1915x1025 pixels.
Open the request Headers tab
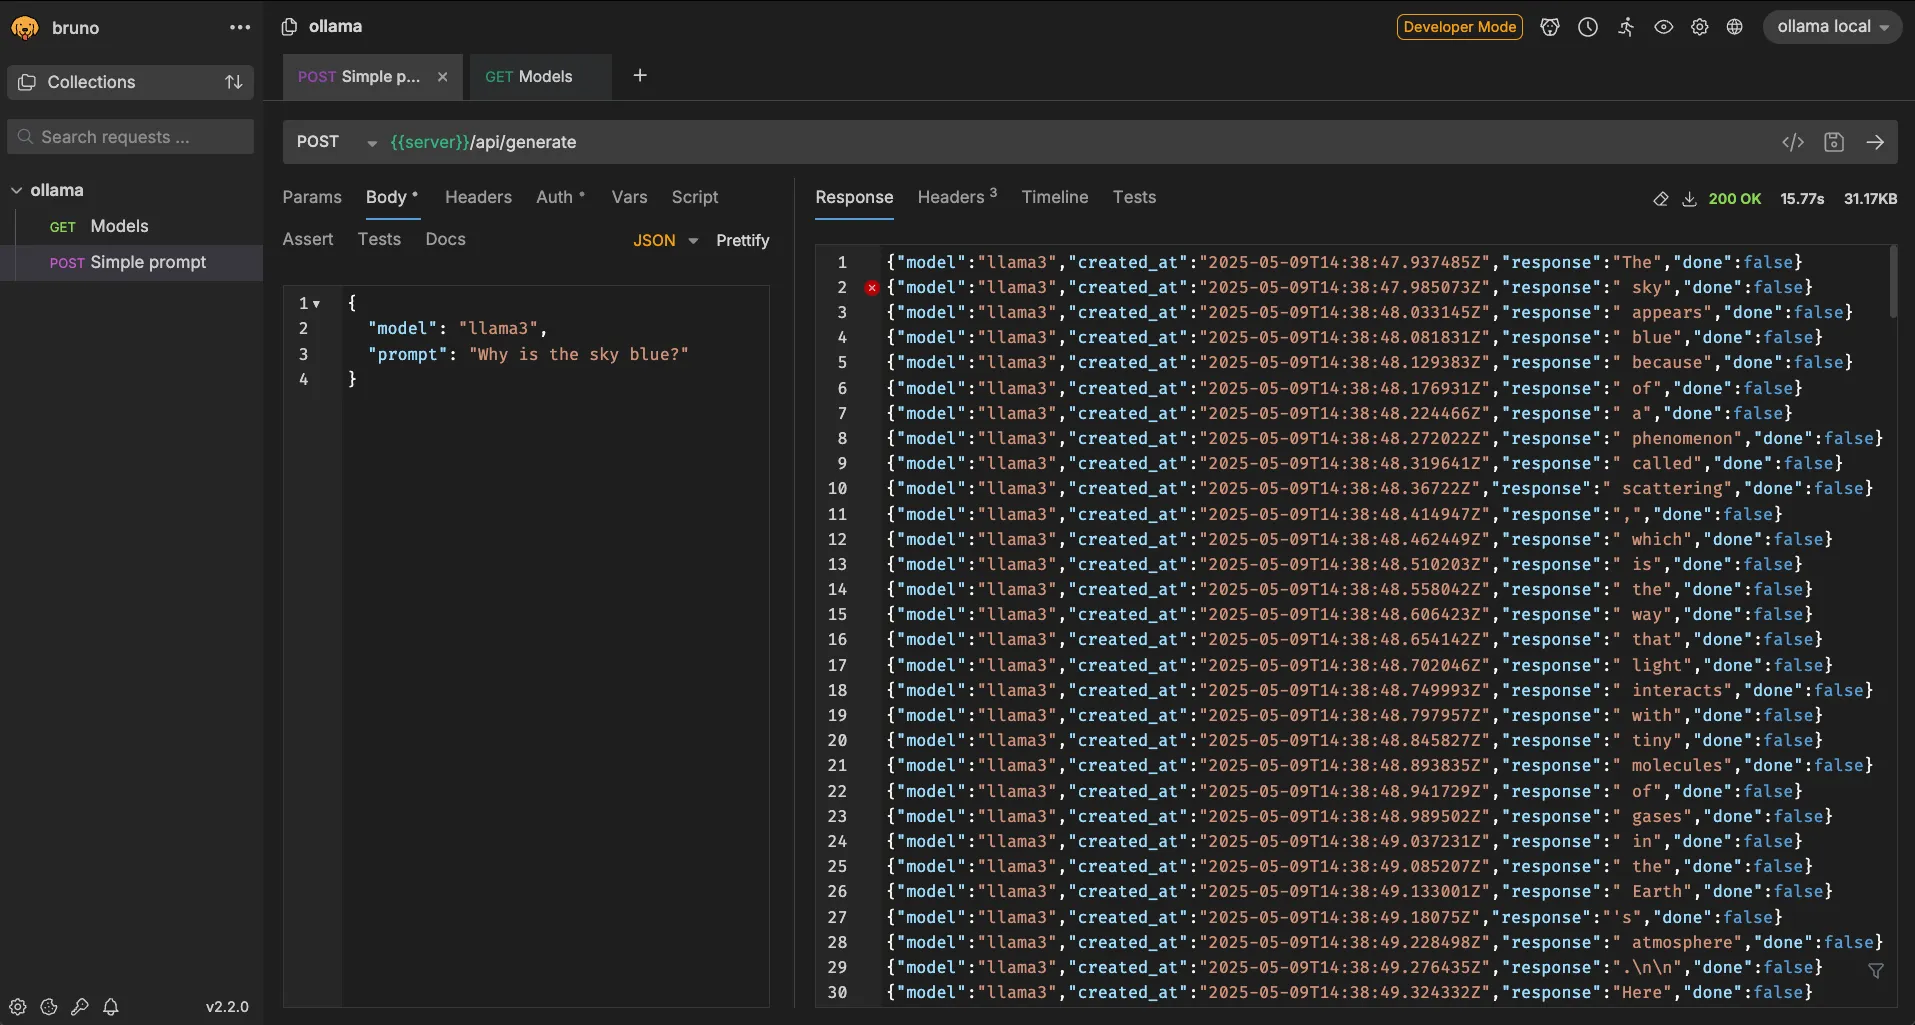click(478, 197)
